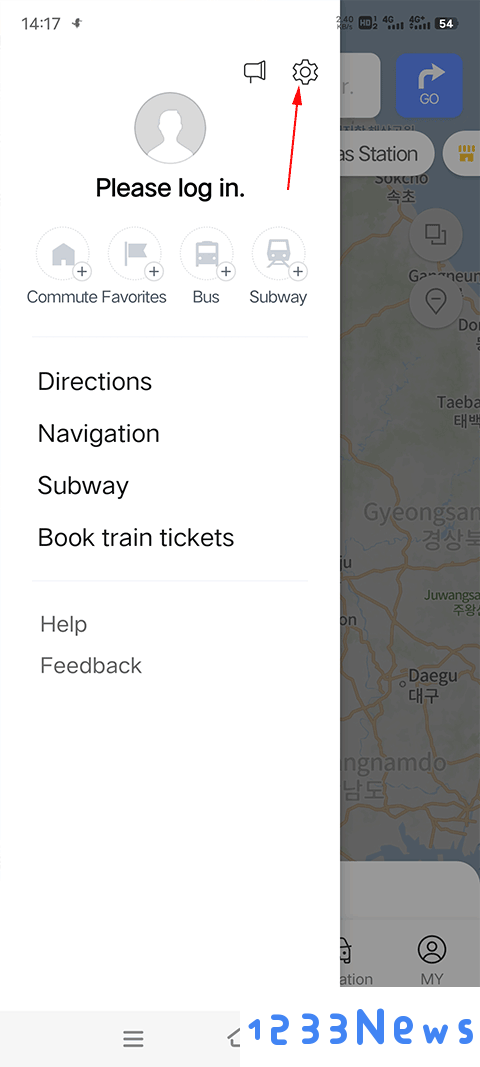Open Android recent apps menu button
480x1067 pixels.
[133, 1038]
